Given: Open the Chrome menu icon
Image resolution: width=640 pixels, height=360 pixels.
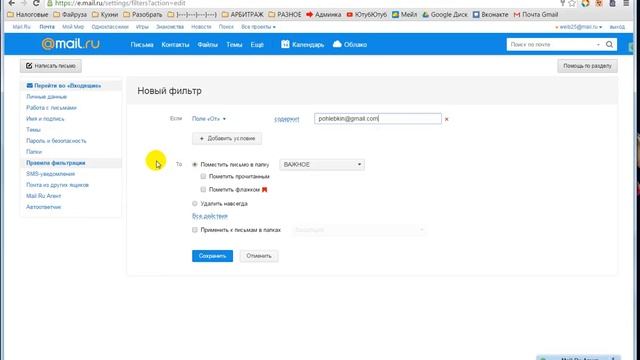Looking at the screenshot, I should [x=626, y=3].
